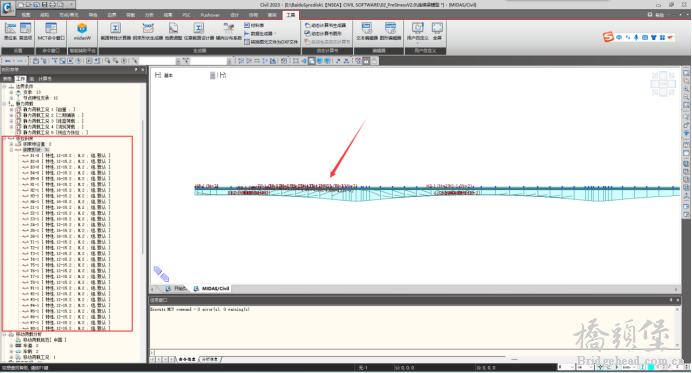The width and height of the screenshot is (692, 373).
Task: Open the 图形编辑器 graphic editor tool
Action: pyautogui.click(x=391, y=31)
